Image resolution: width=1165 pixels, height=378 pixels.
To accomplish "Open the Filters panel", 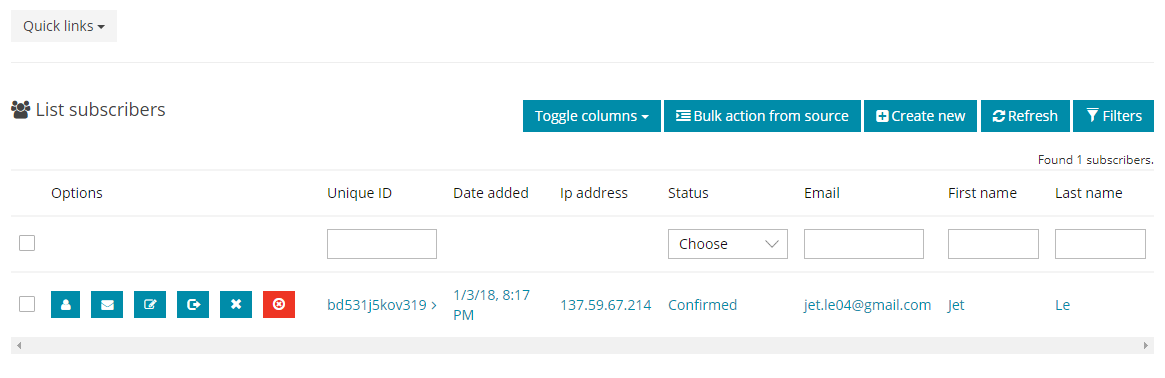I will 1114,116.
